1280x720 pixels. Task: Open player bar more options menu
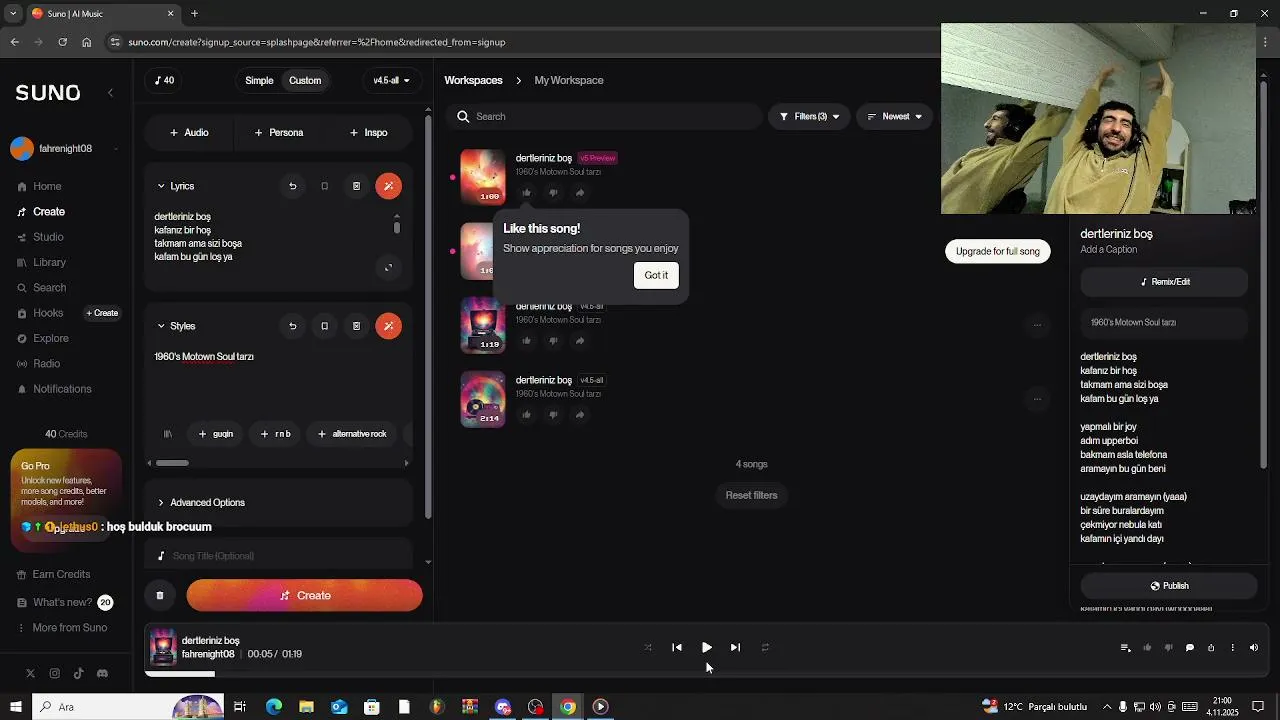point(1232,648)
